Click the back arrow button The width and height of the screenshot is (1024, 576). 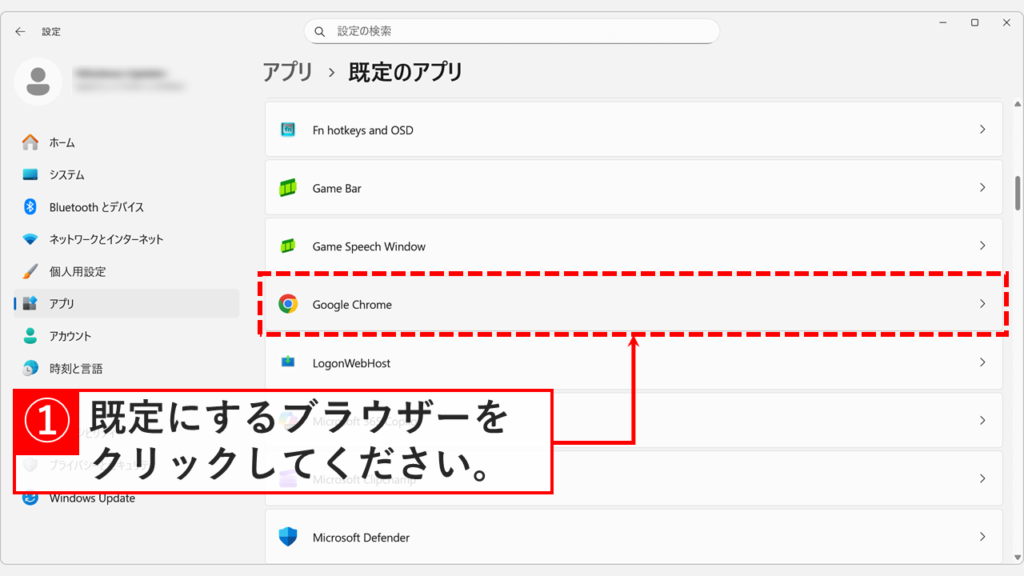(x=20, y=31)
